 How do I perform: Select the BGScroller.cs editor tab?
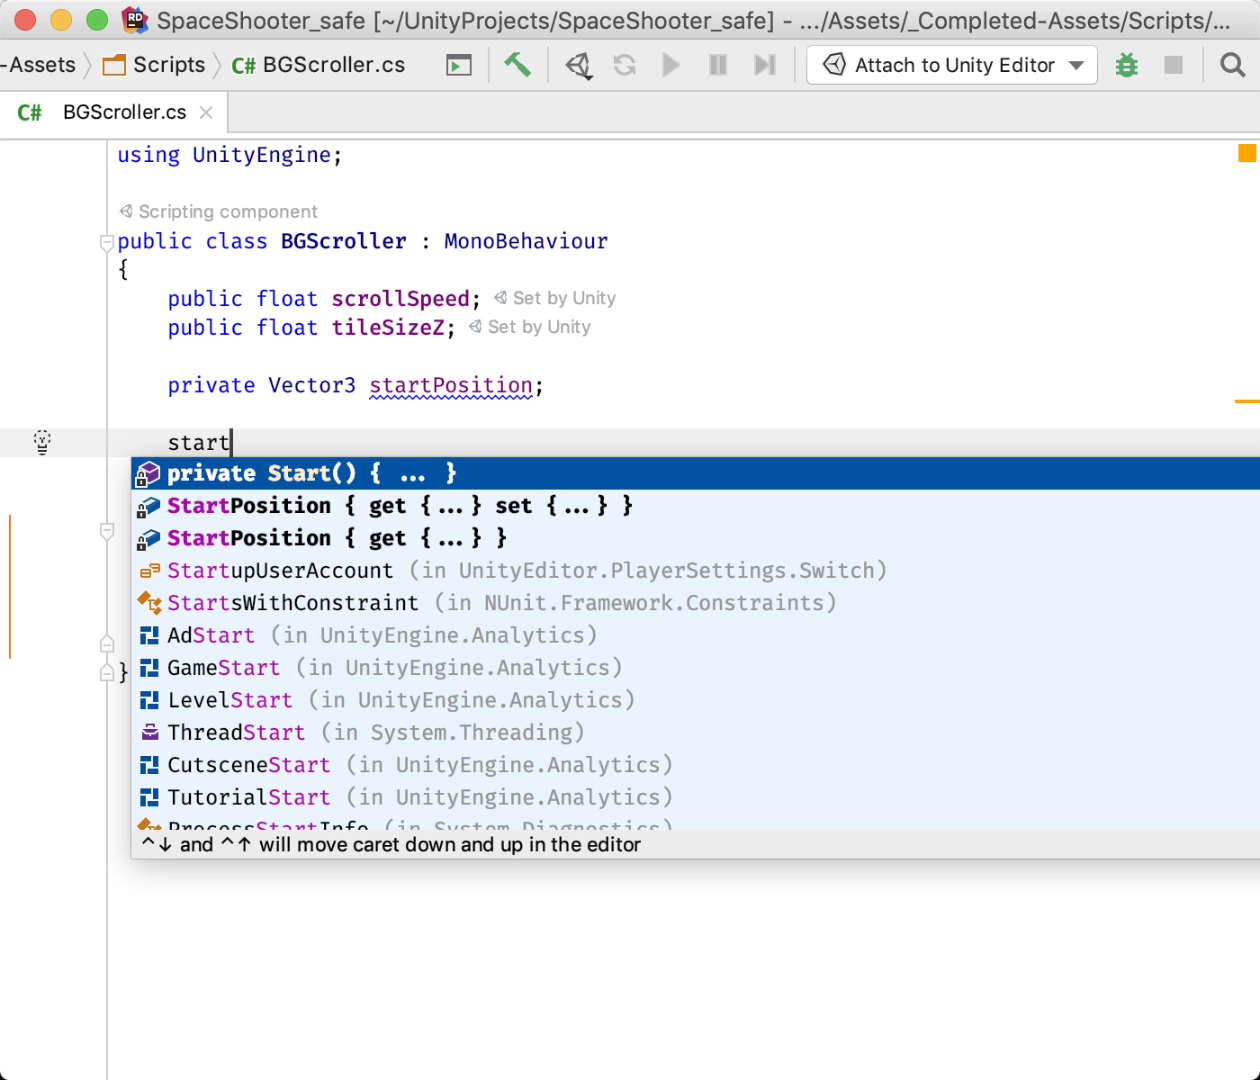click(123, 112)
